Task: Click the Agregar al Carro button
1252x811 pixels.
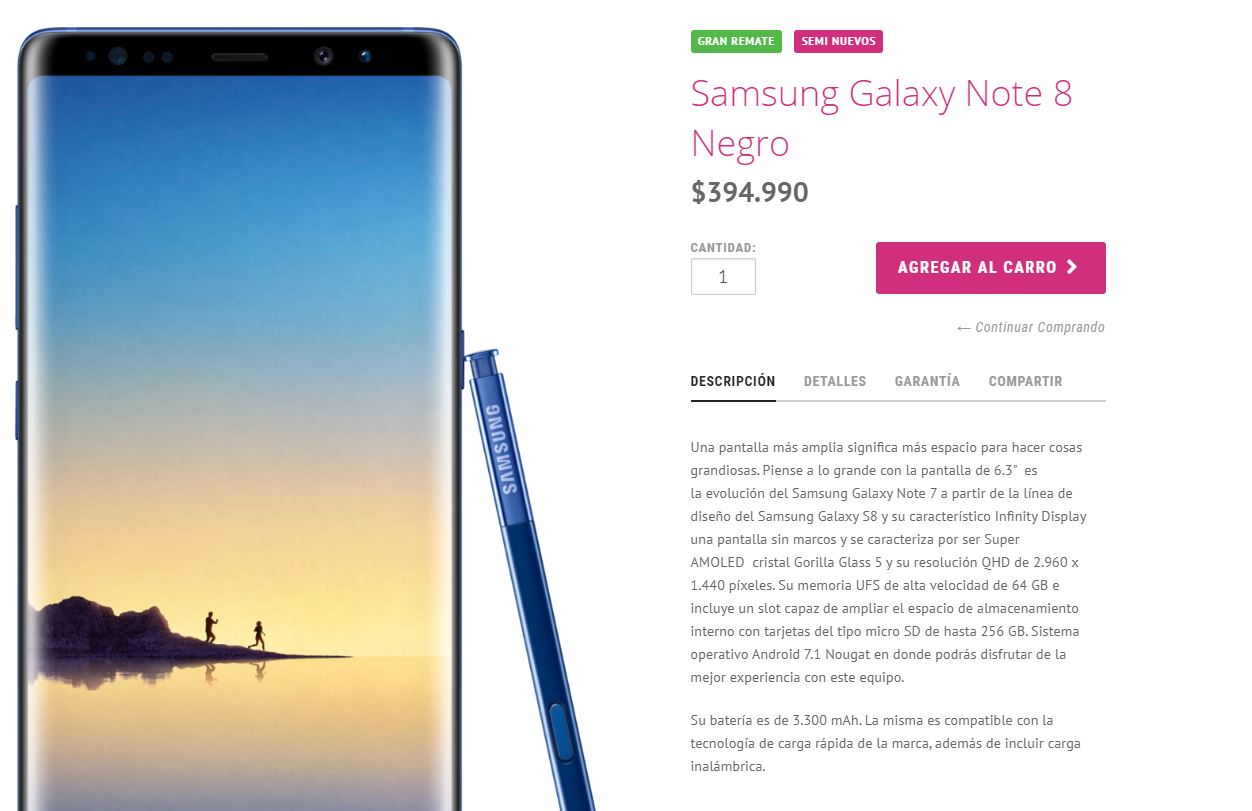Action: 990,268
